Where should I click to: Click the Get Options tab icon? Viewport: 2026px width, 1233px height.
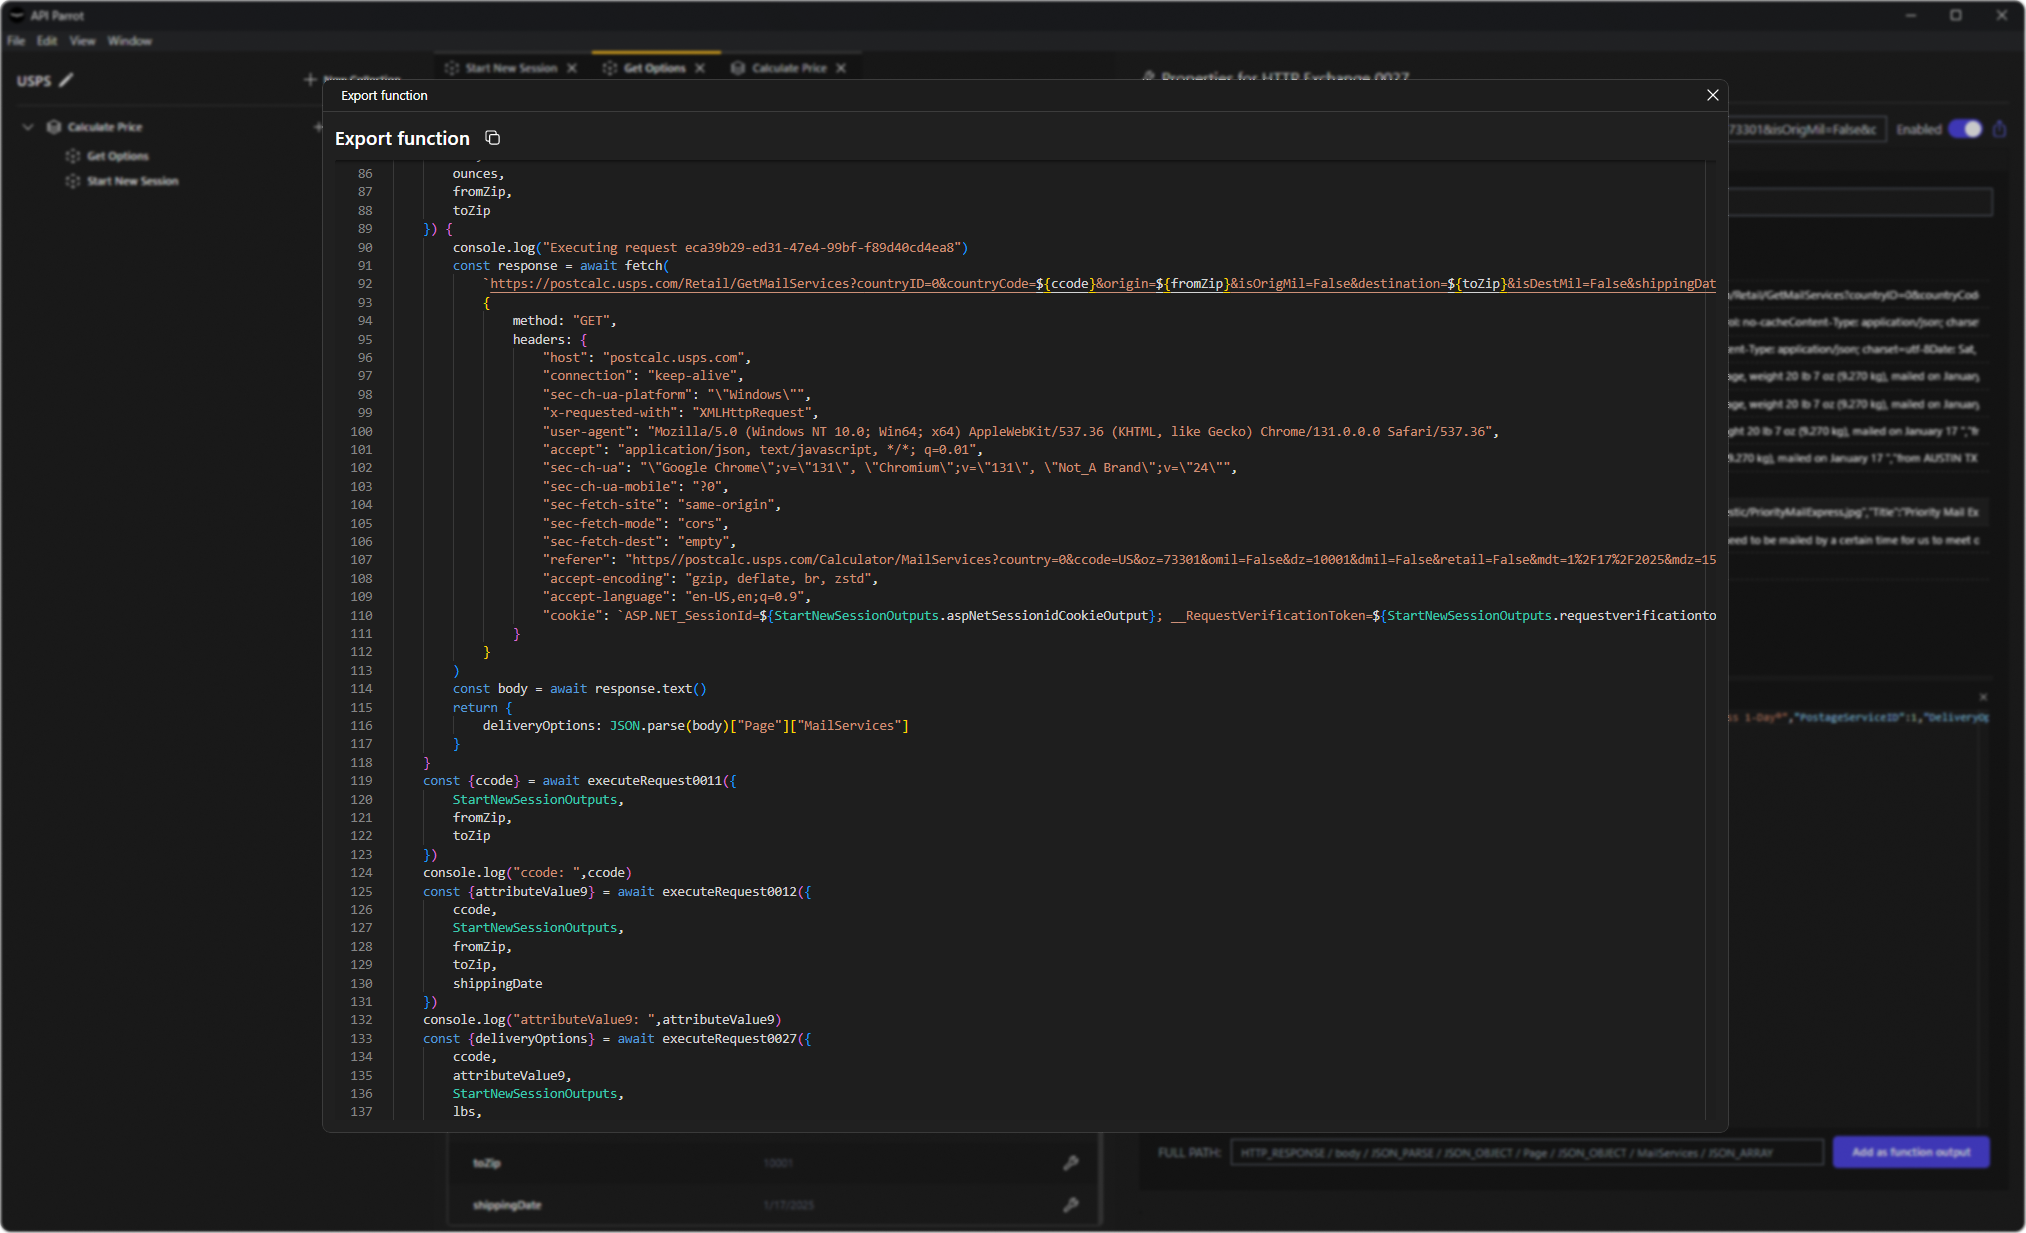pos(609,68)
